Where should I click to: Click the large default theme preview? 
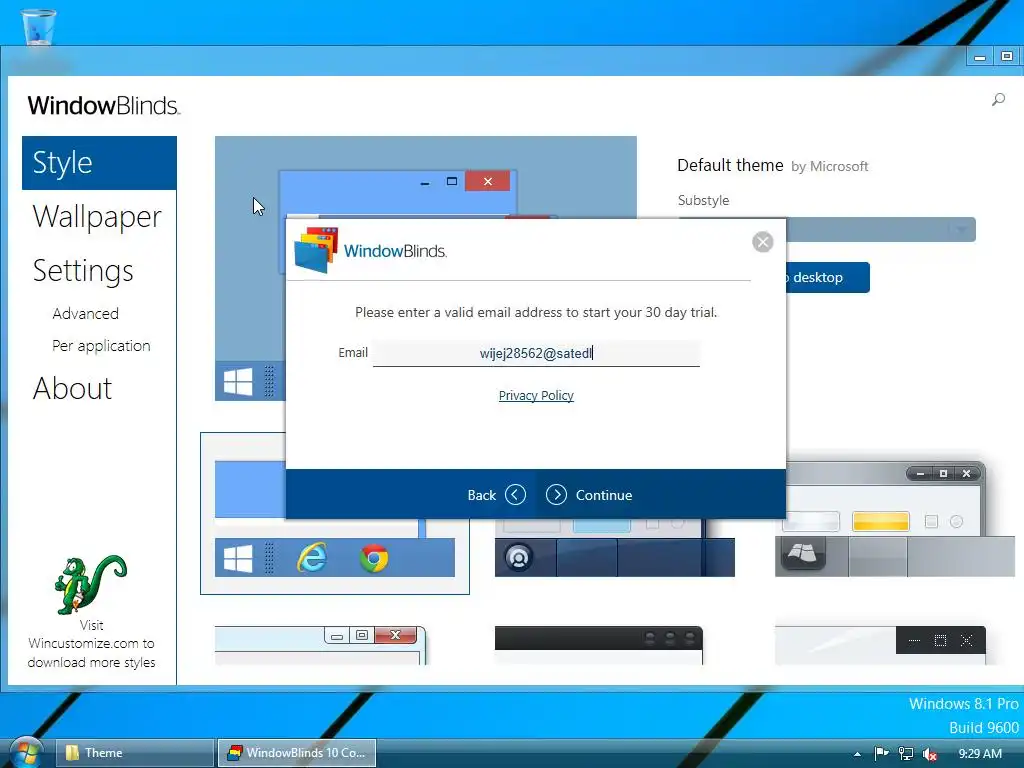click(x=250, y=294)
